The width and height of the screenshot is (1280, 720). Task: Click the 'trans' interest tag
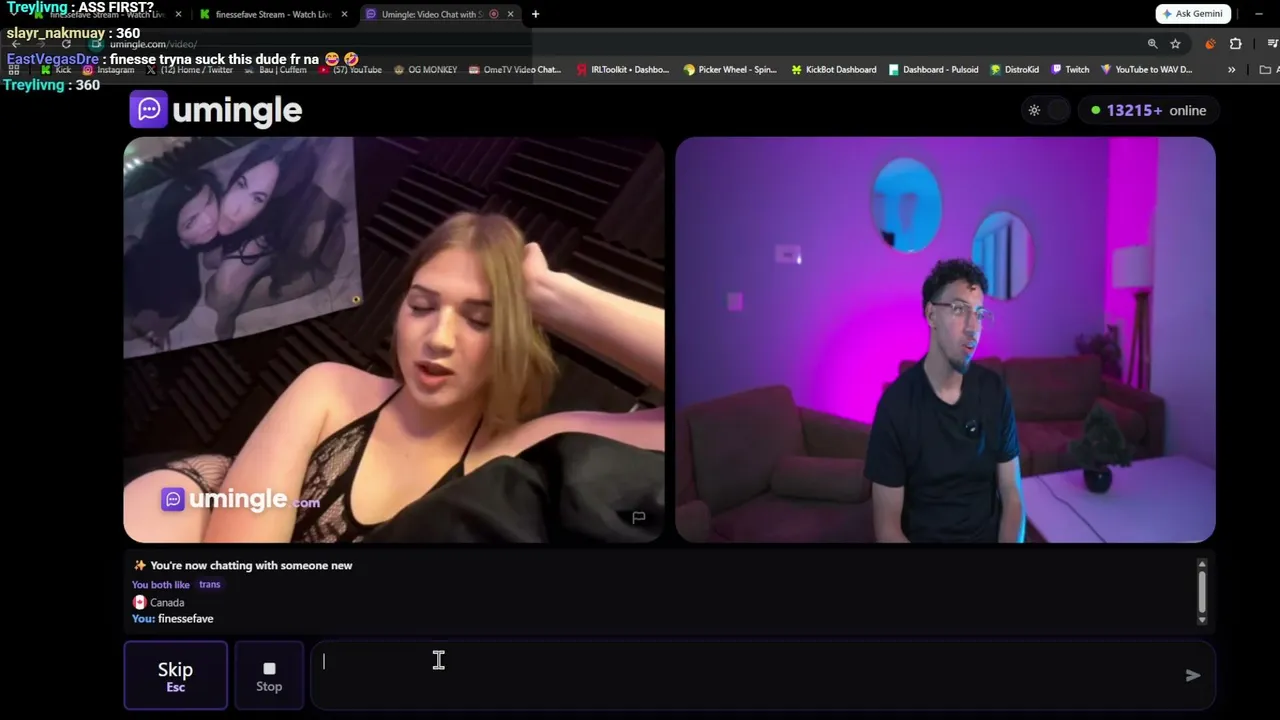pyautogui.click(x=209, y=584)
